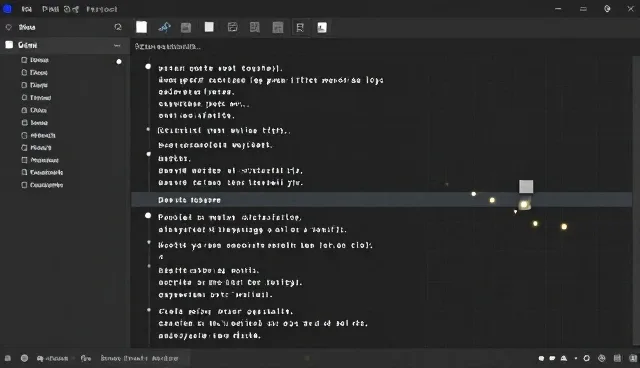Click the target-style round icon in bottom-right tray
Image resolution: width=640 pixels, height=368 pixels.
[602, 359]
